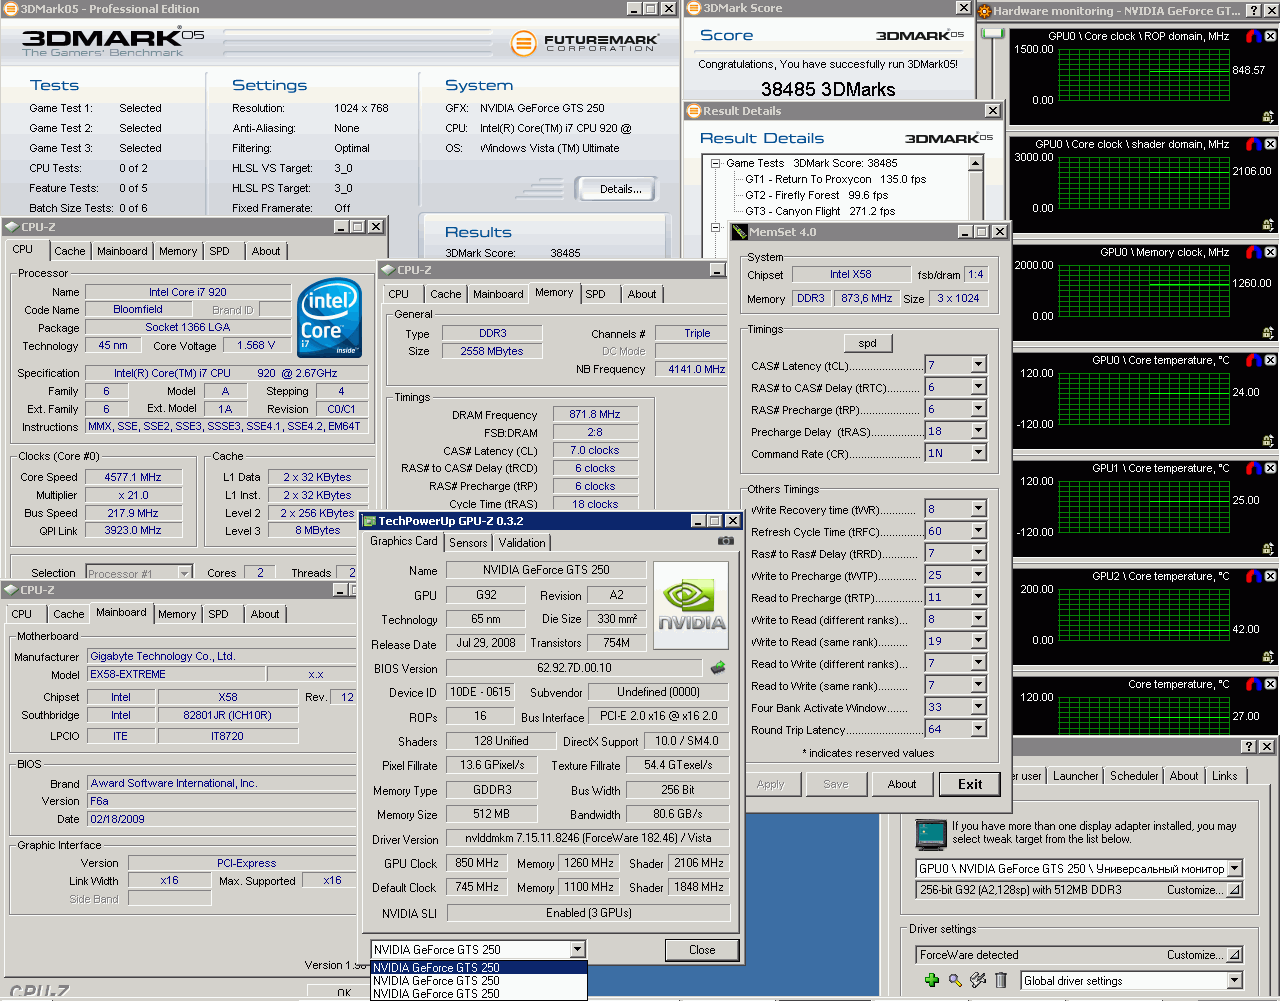This screenshot has width=1280, height=1001.
Task: Click Close button in GPU-Z
Action: click(x=702, y=950)
